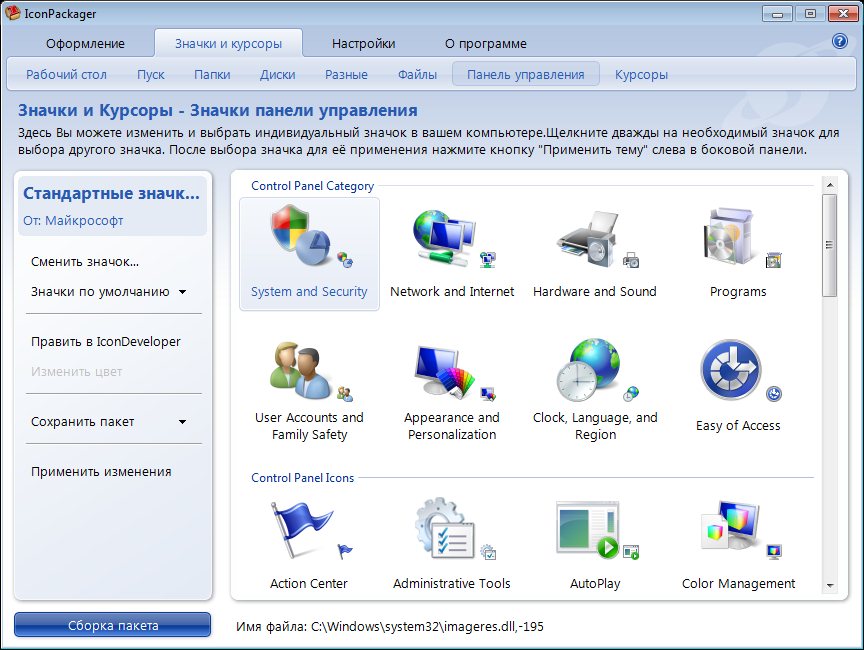Switch to the Оформление tab
Viewport: 864px width, 650px height.
pos(85,44)
